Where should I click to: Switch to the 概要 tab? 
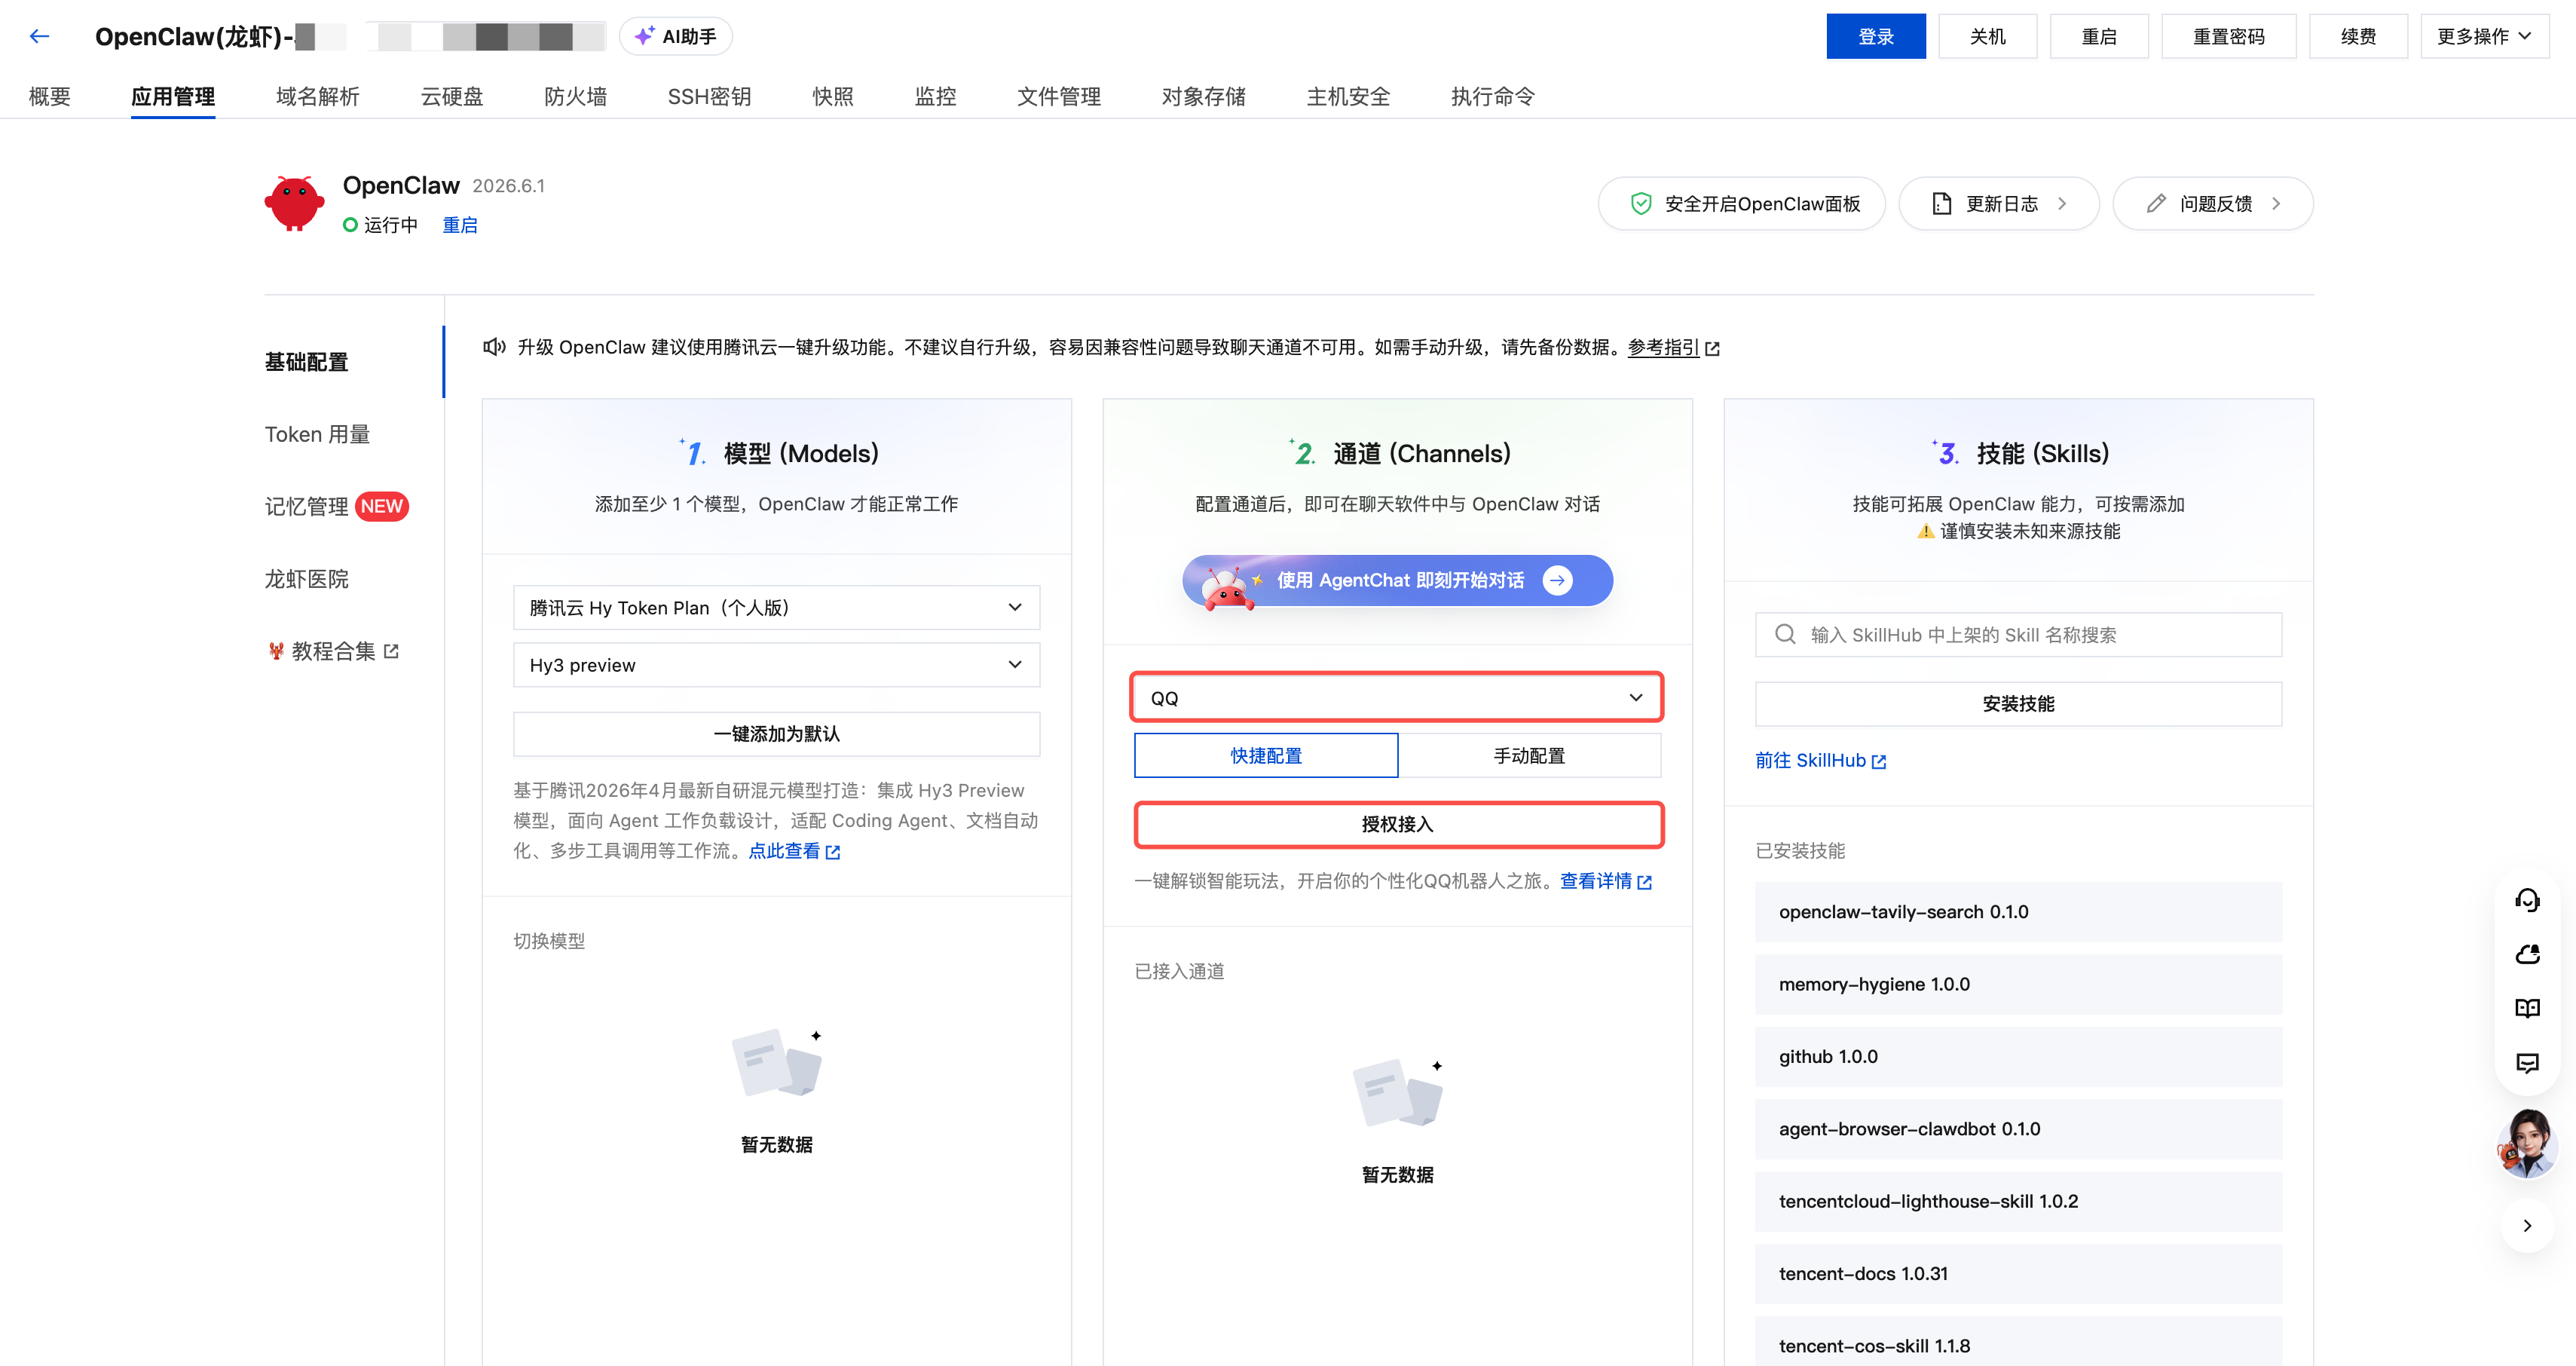pyautogui.click(x=49, y=96)
